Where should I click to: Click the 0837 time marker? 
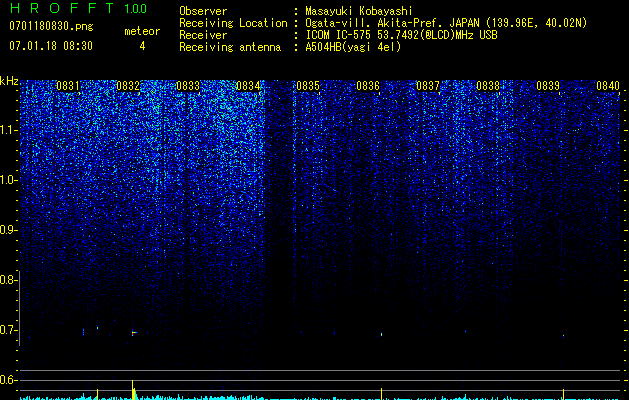tap(428, 86)
